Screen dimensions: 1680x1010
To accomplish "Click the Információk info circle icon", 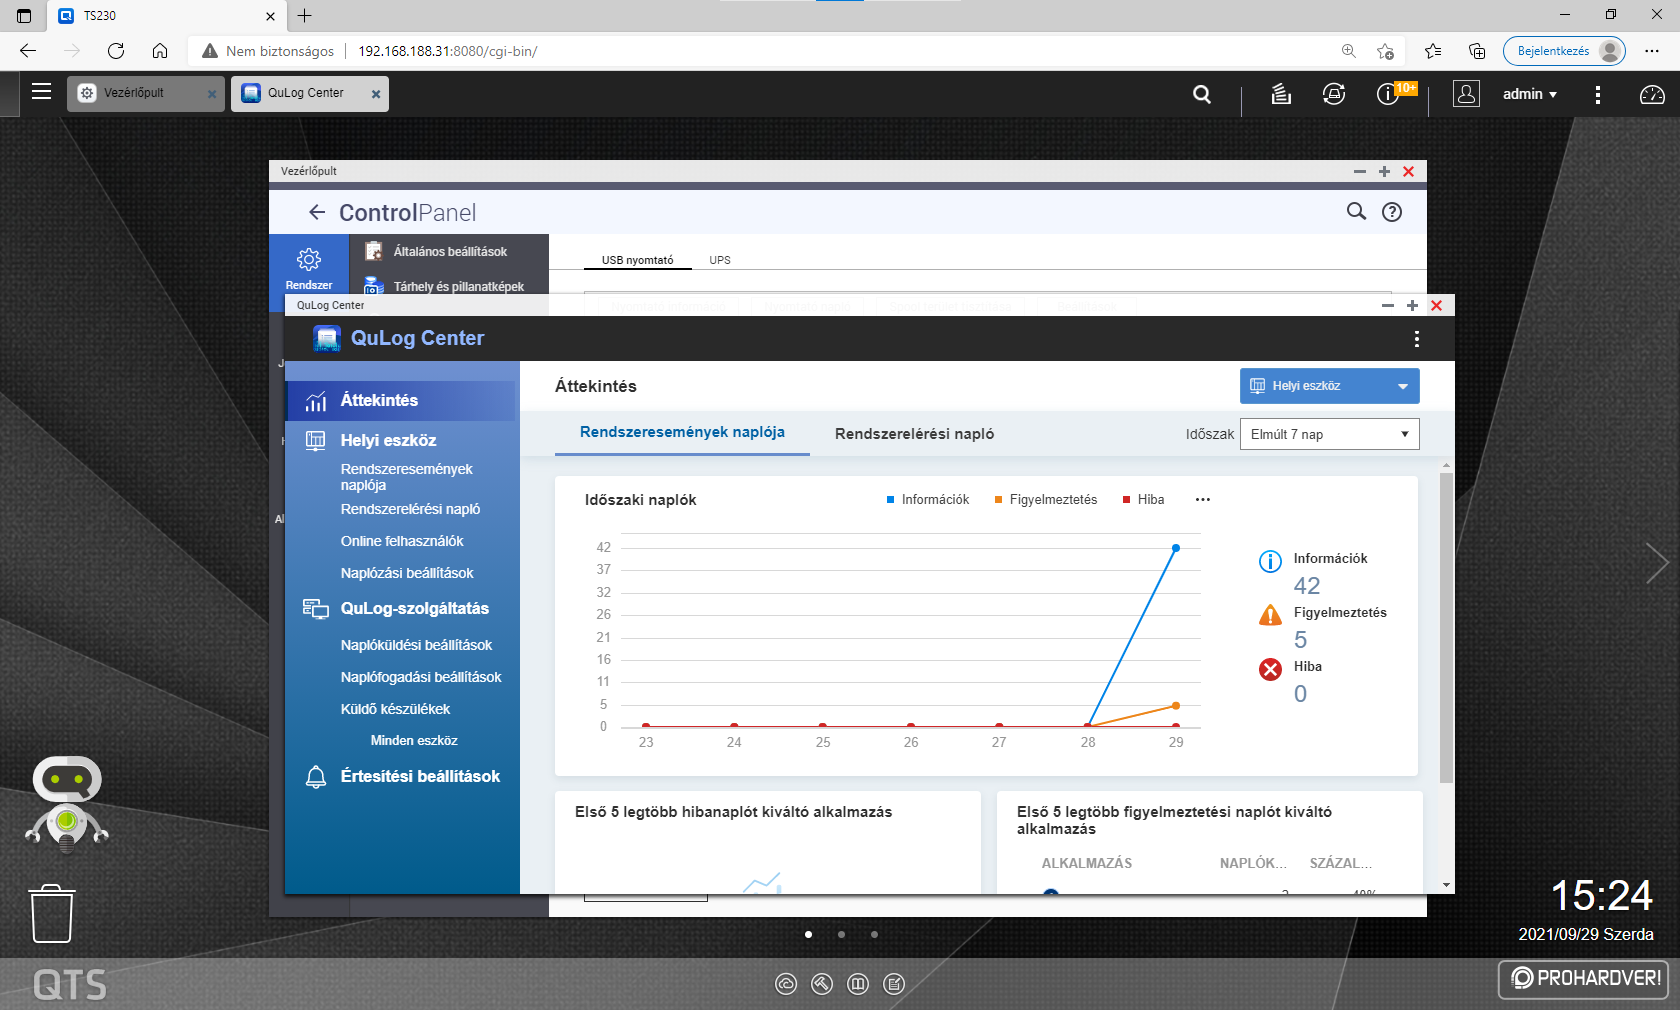I will pos(1270,561).
